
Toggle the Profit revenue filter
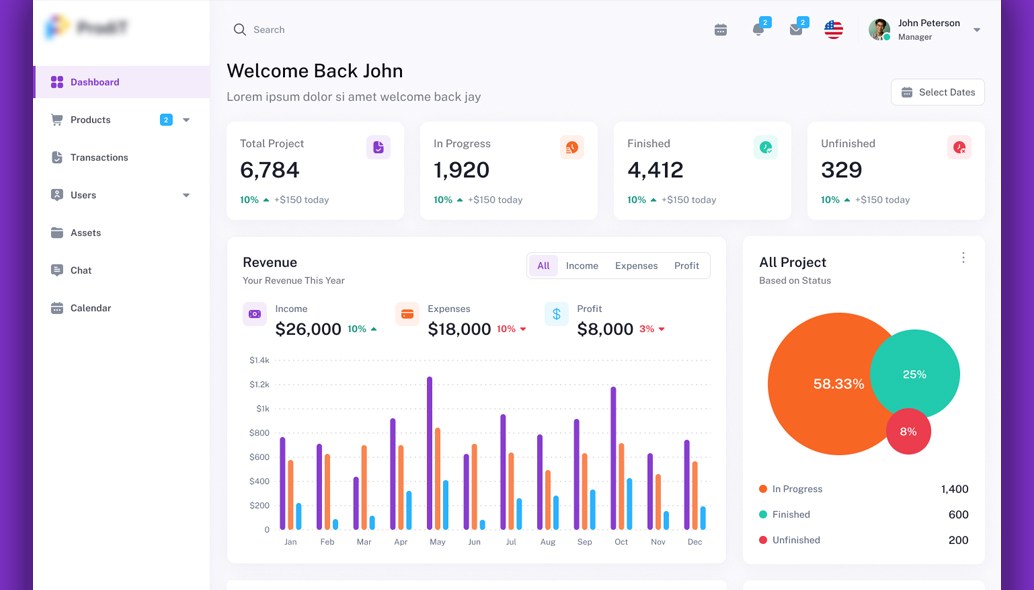pyautogui.click(x=686, y=266)
